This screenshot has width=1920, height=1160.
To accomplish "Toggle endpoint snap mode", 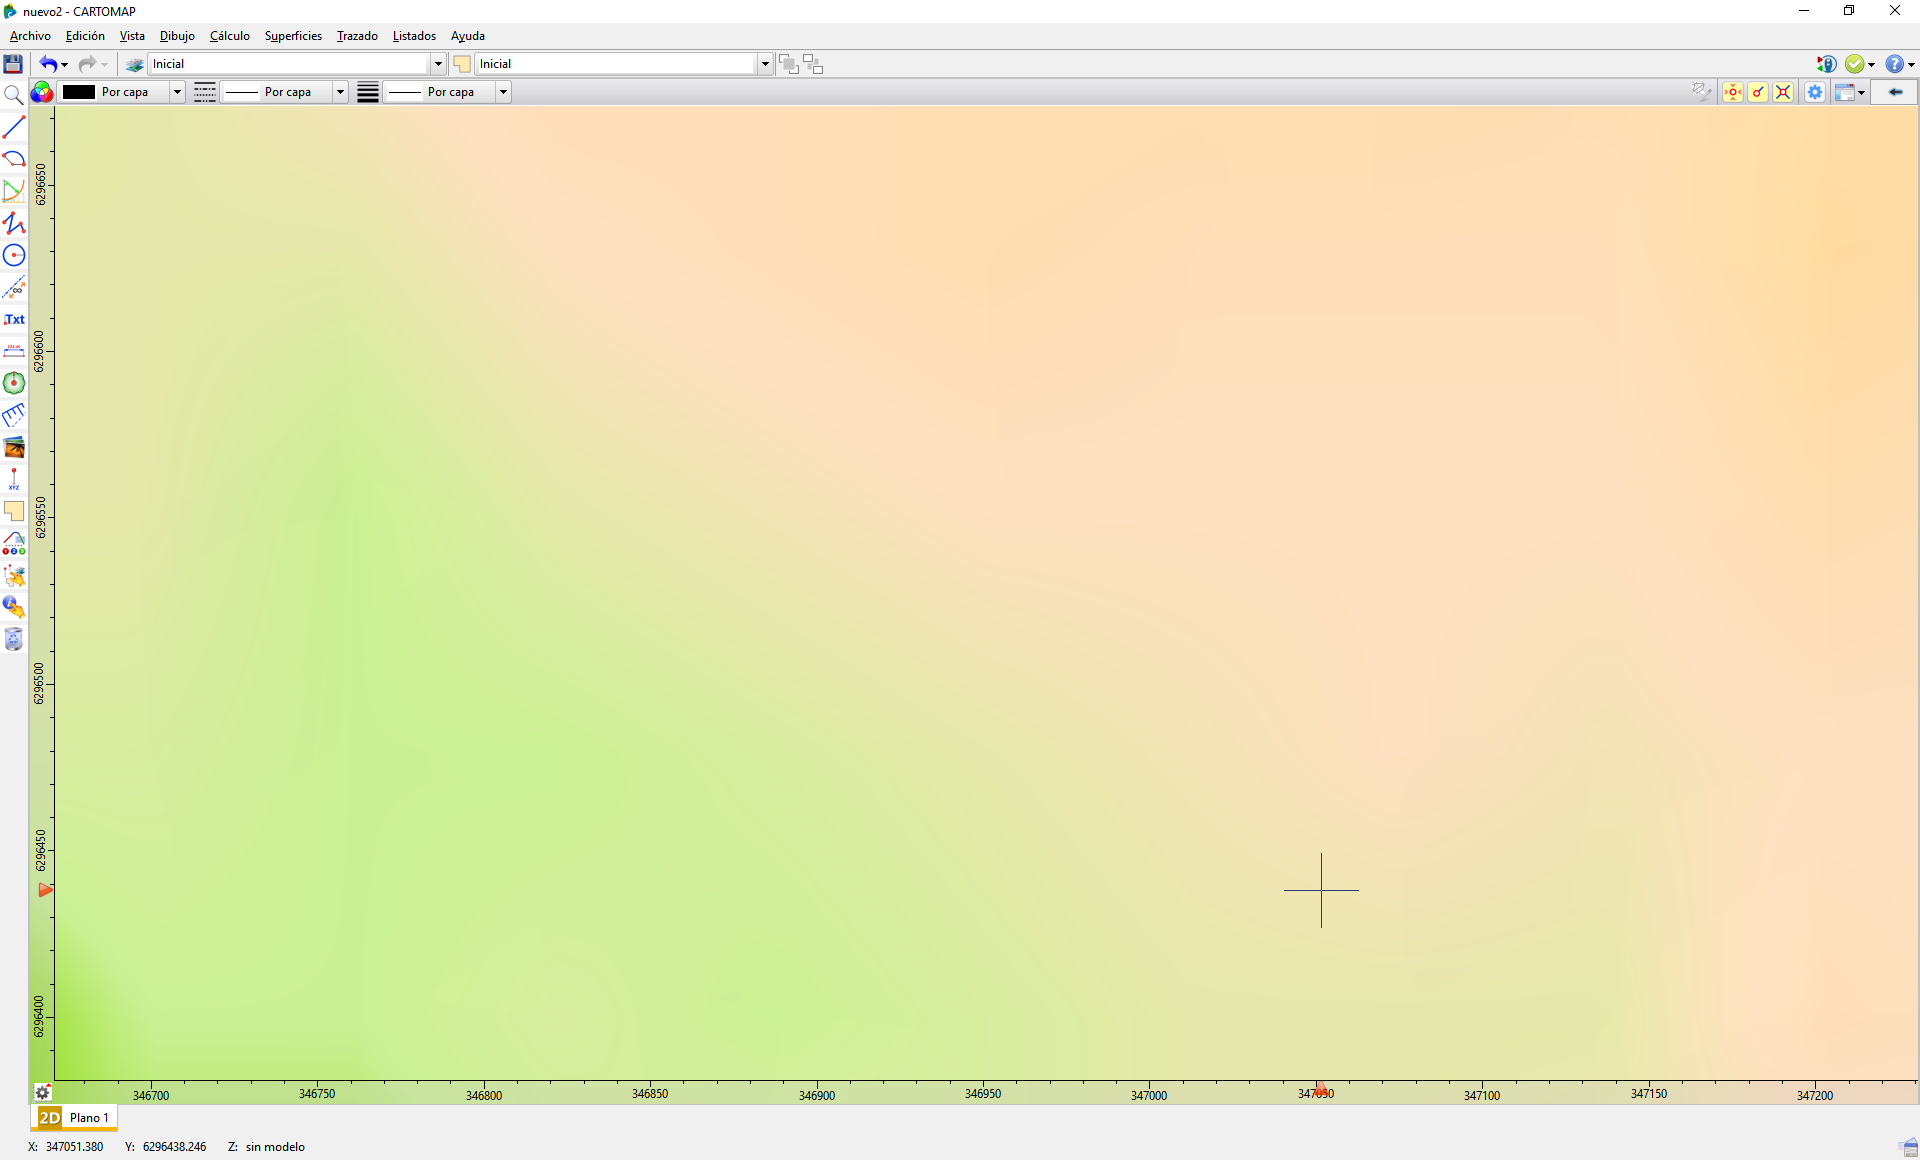I will [1758, 92].
